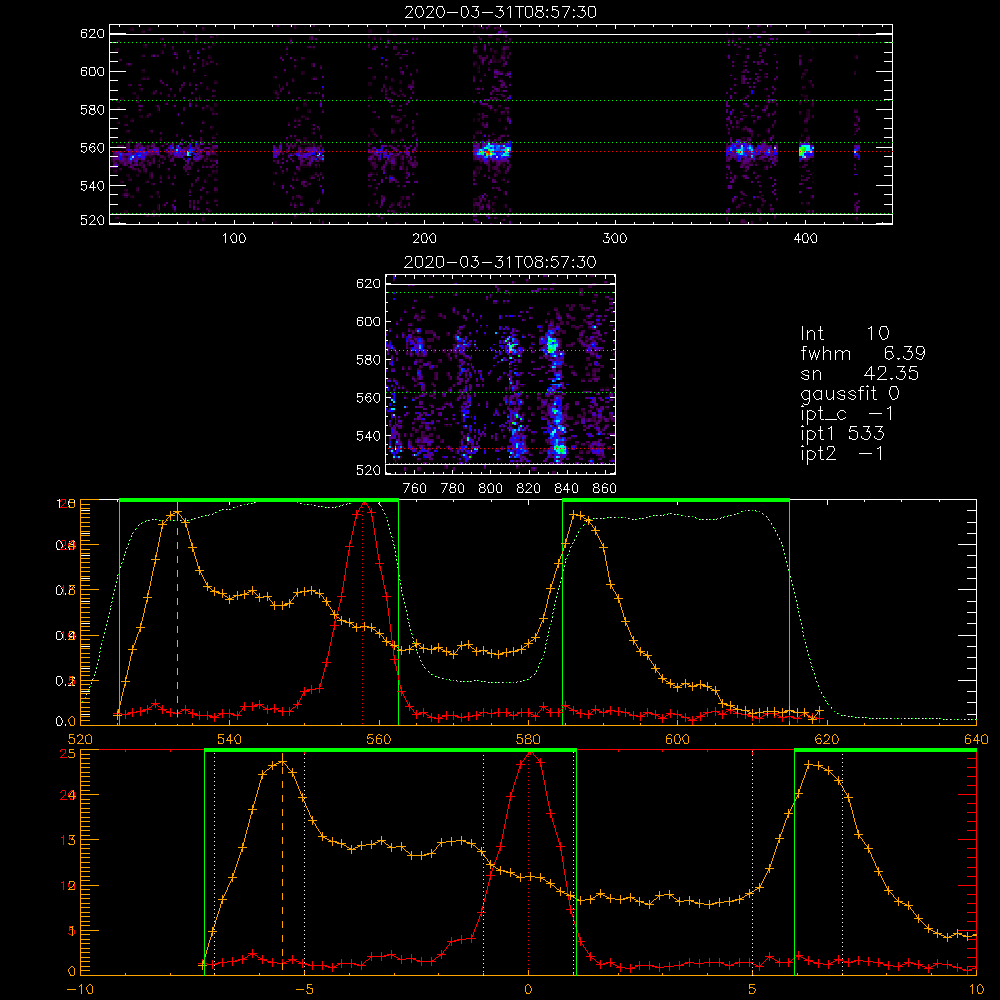Click bright green blob near 585 in middle image
This screenshot has width=1000, height=1000.
pyautogui.click(x=552, y=346)
